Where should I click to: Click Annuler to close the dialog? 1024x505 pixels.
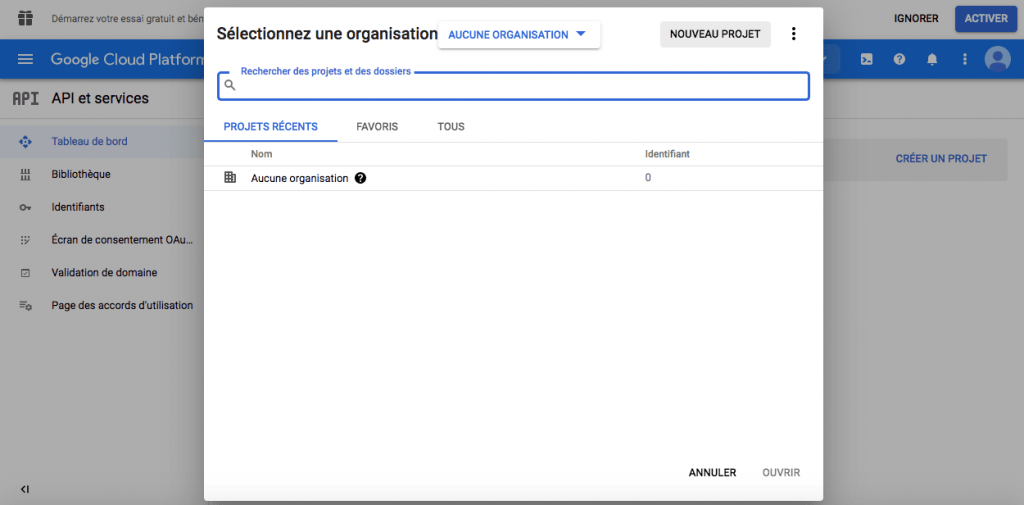[x=712, y=473]
